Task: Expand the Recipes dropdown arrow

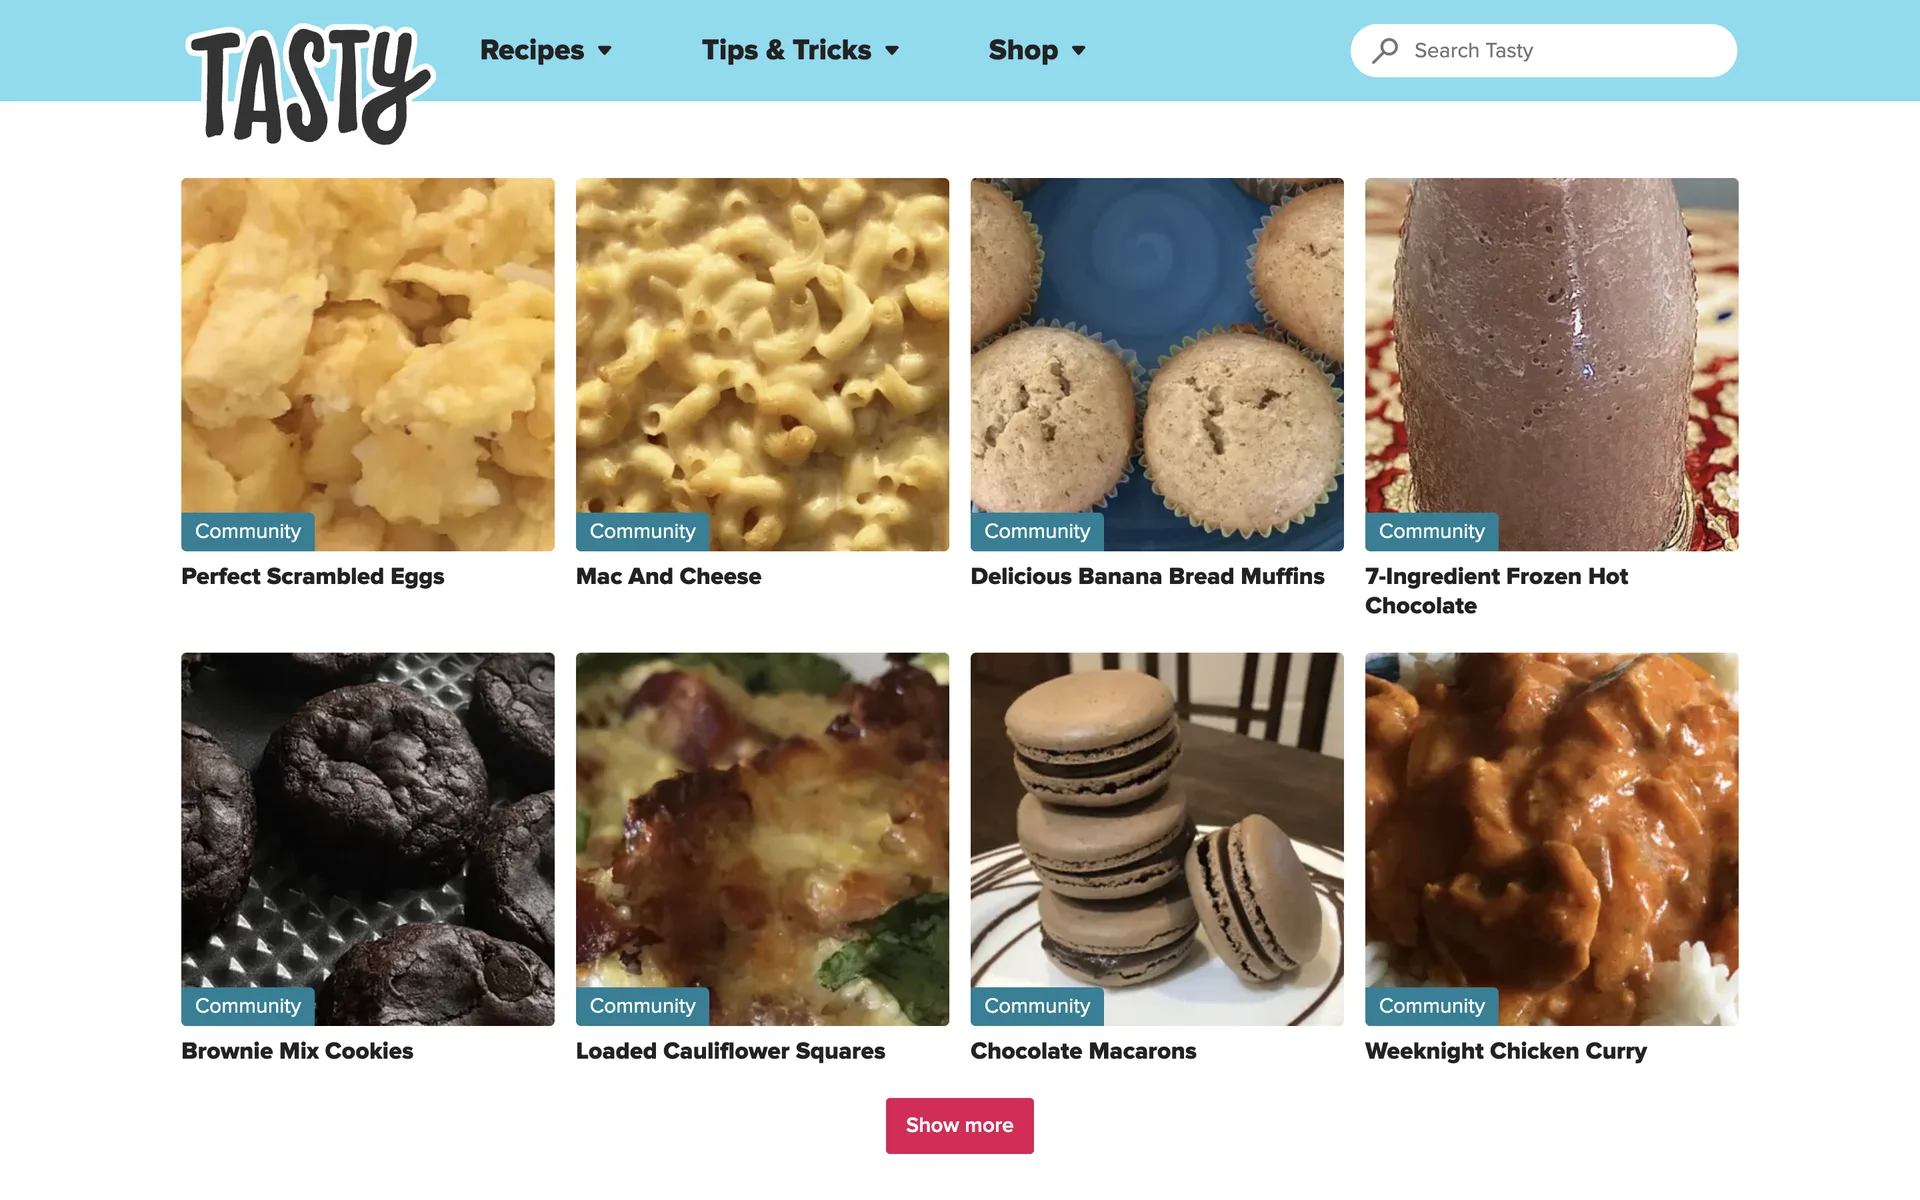Action: (605, 50)
